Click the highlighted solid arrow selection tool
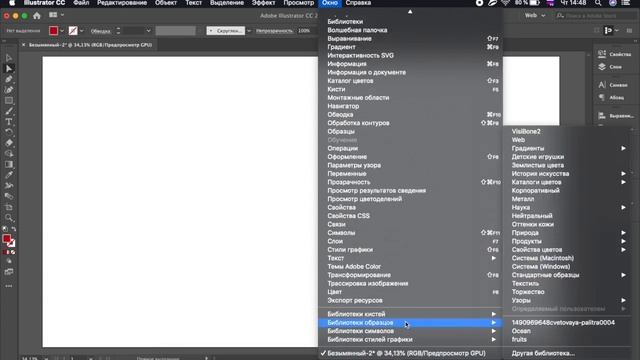 point(9,69)
